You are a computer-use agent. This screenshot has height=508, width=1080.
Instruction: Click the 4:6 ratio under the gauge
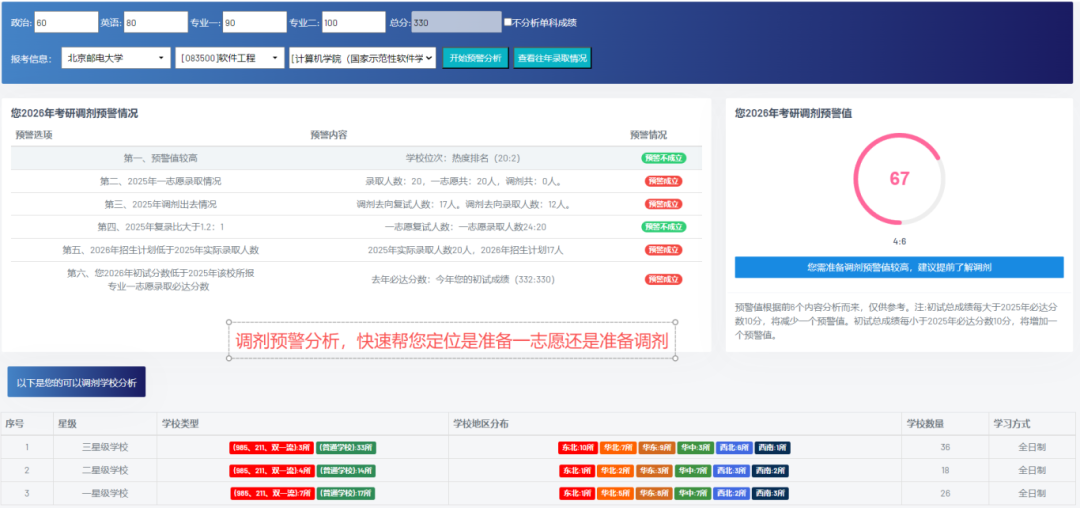[x=899, y=242]
